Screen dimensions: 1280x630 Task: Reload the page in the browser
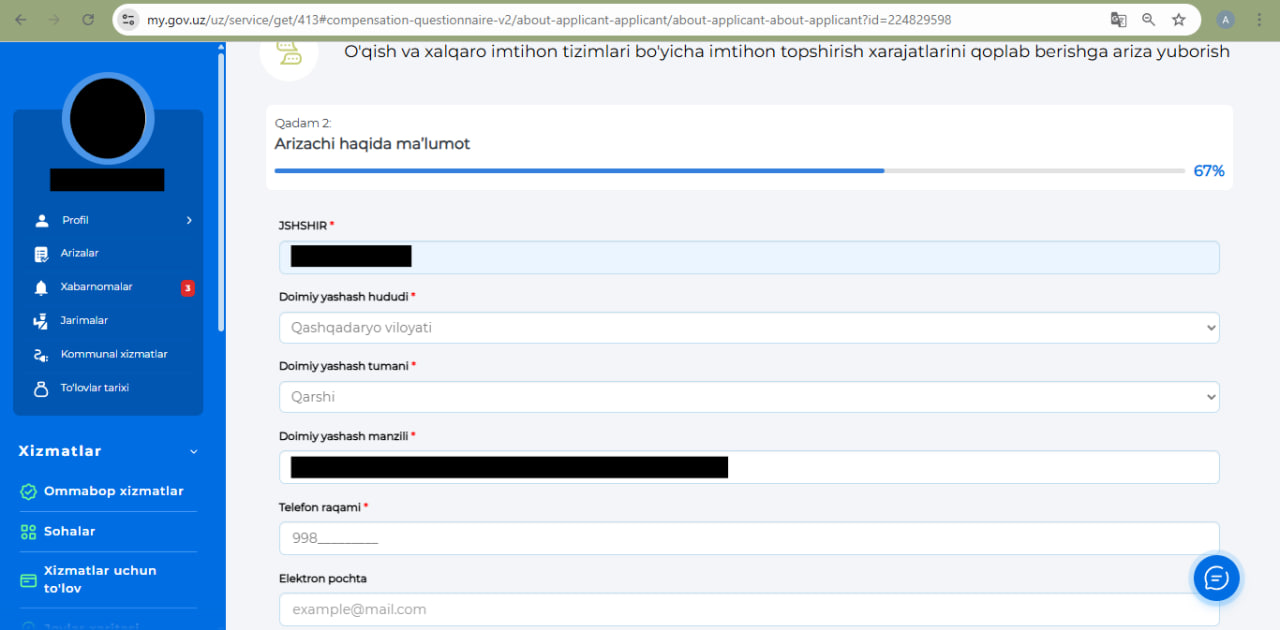click(88, 20)
